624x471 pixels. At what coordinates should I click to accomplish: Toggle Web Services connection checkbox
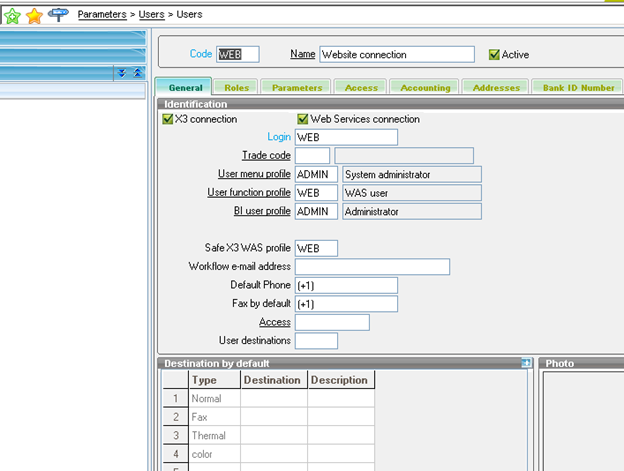(303, 119)
